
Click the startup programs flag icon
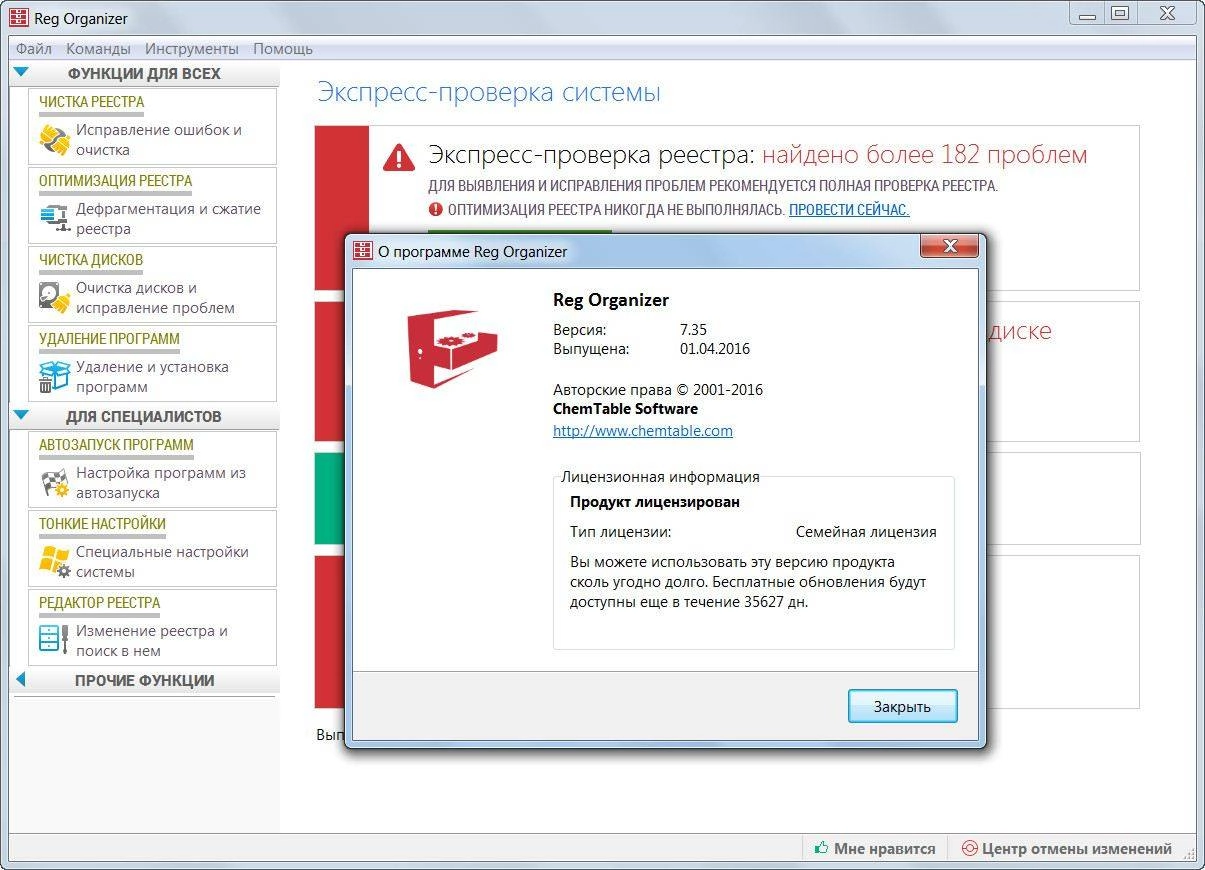54,482
